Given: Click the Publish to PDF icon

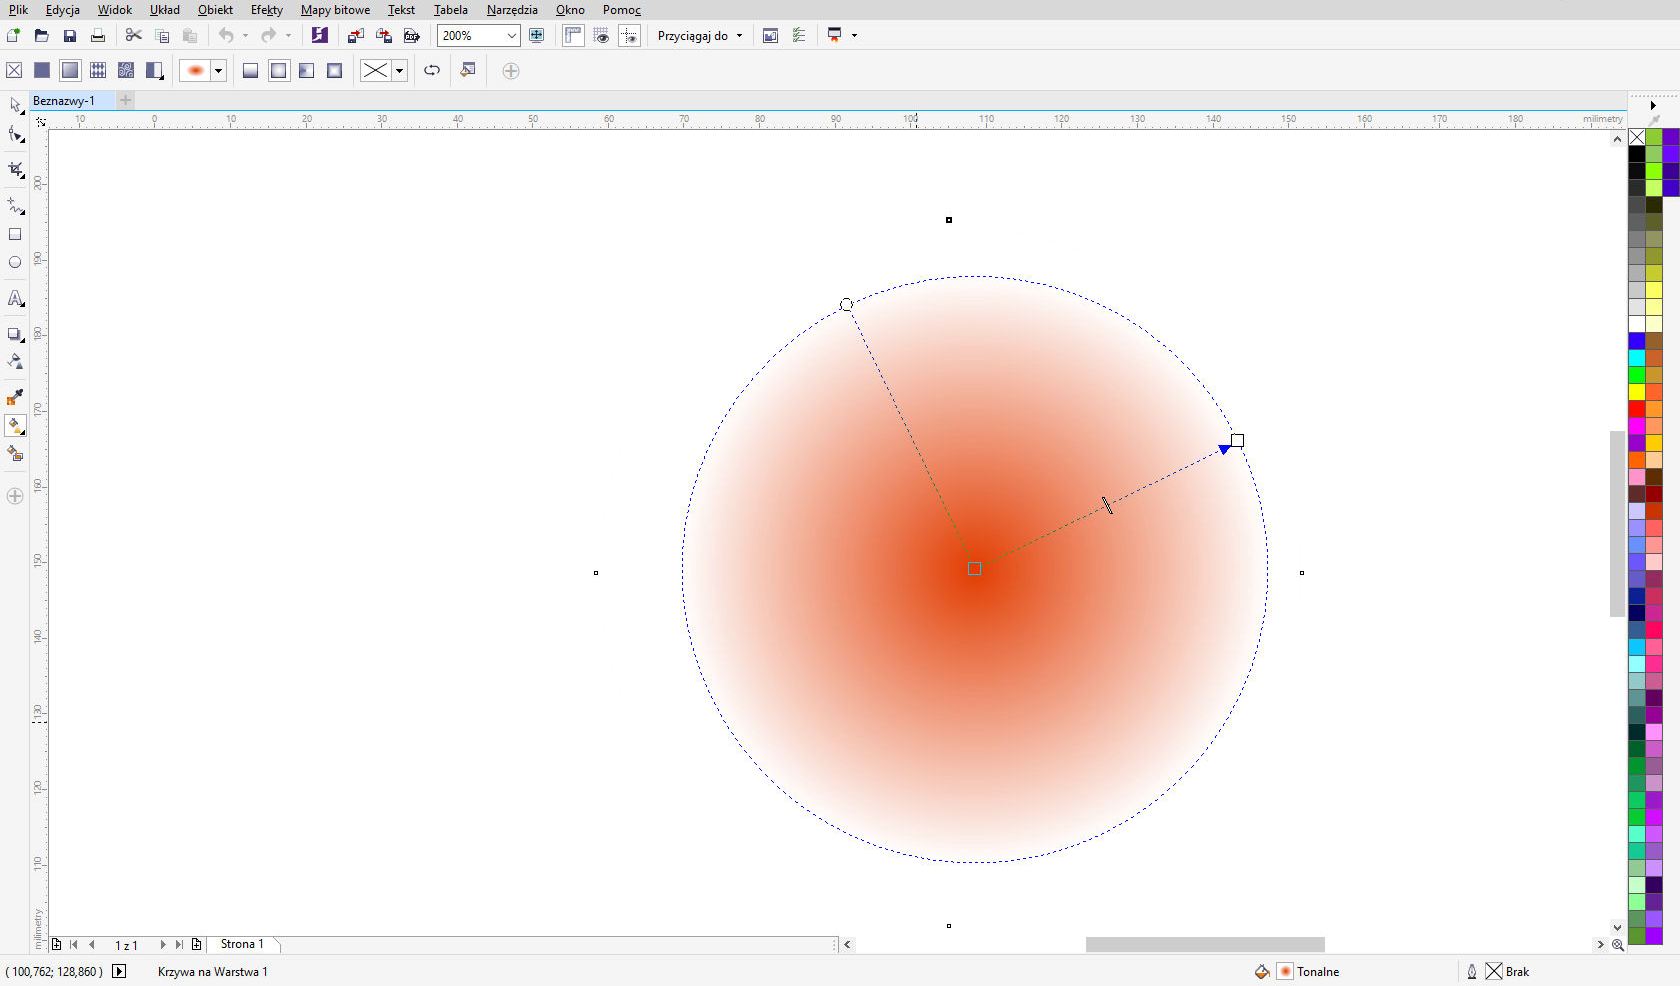Looking at the screenshot, I should [x=411, y=36].
